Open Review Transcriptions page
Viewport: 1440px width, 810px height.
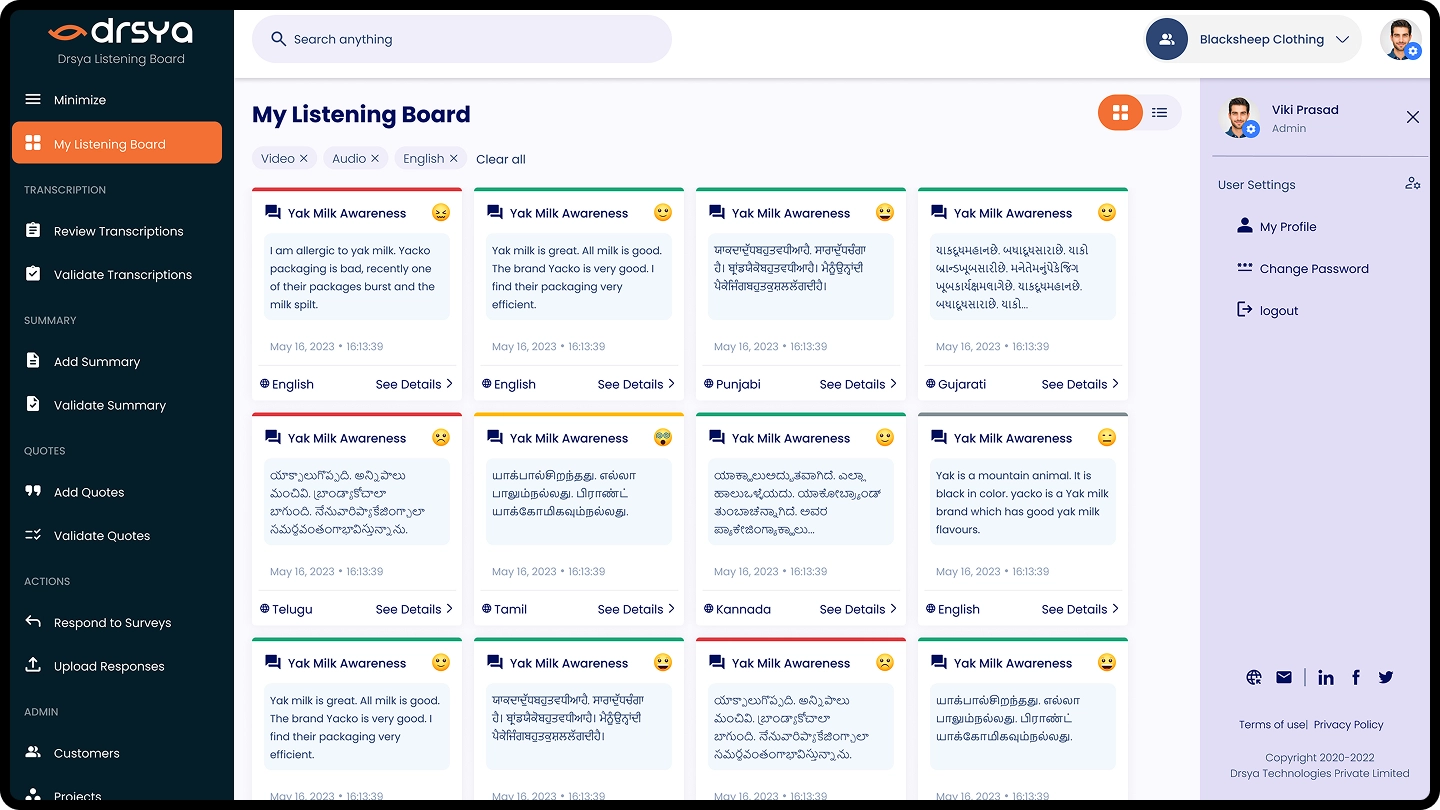117,231
